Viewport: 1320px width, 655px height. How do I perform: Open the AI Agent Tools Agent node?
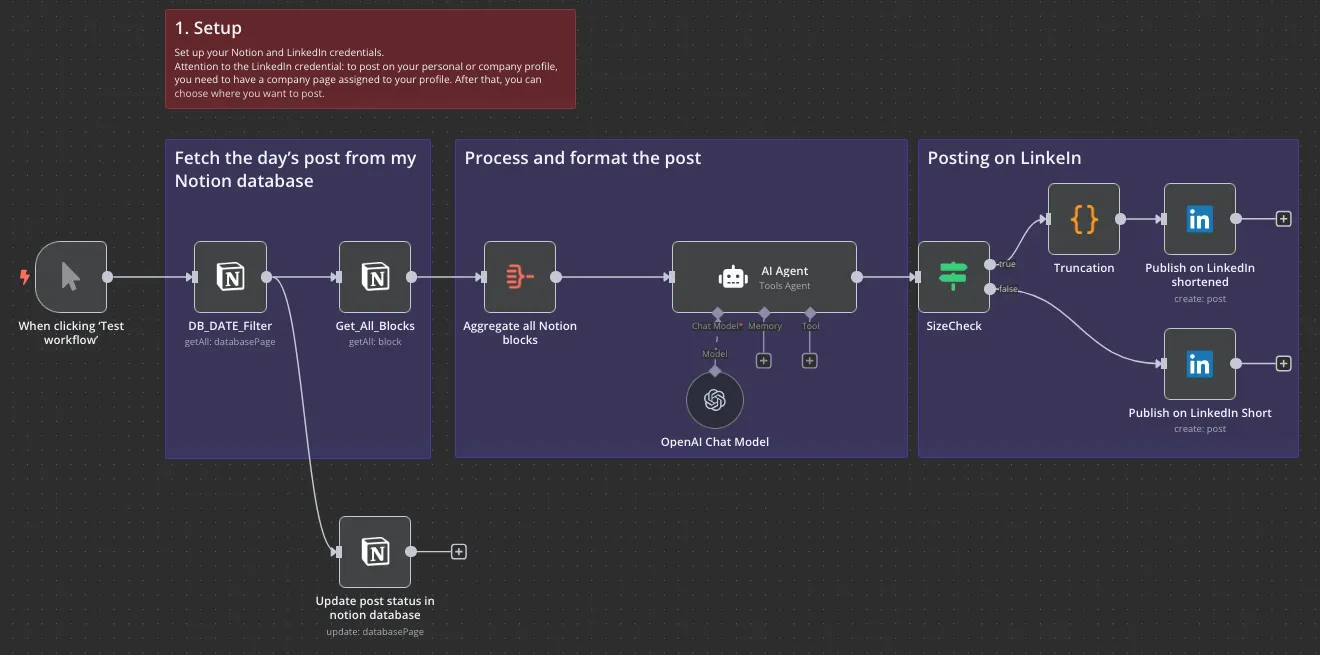coord(764,277)
